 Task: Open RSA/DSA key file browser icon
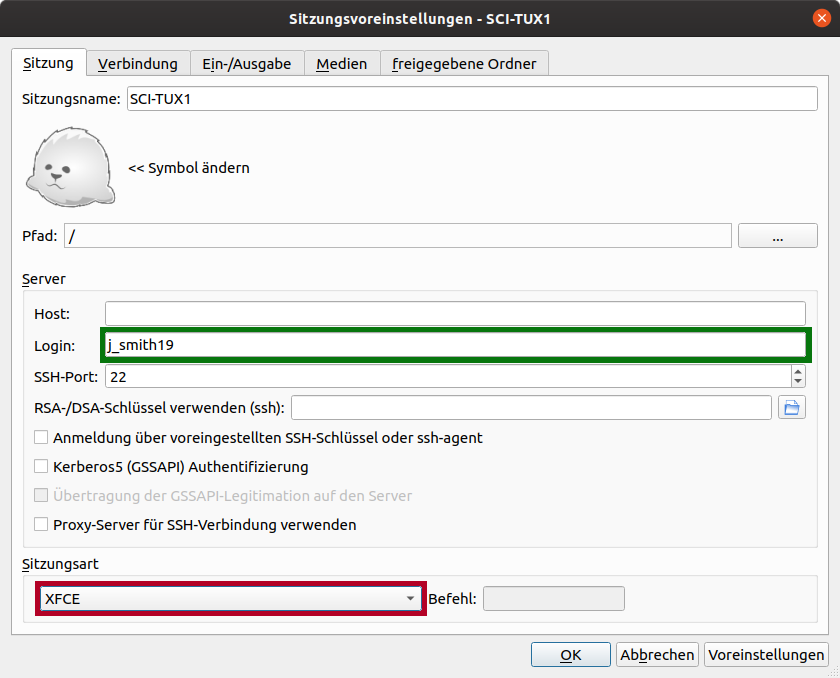792,407
